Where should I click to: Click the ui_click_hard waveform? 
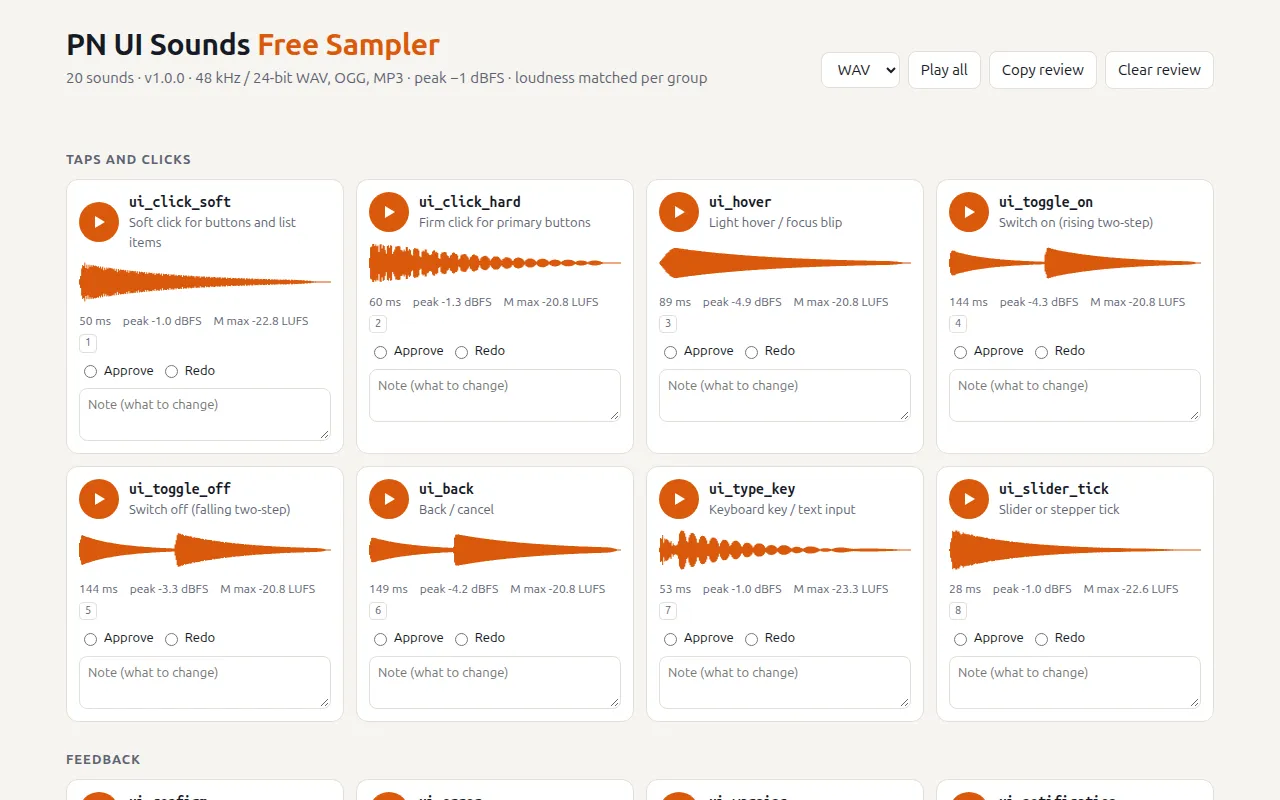[x=495, y=263]
